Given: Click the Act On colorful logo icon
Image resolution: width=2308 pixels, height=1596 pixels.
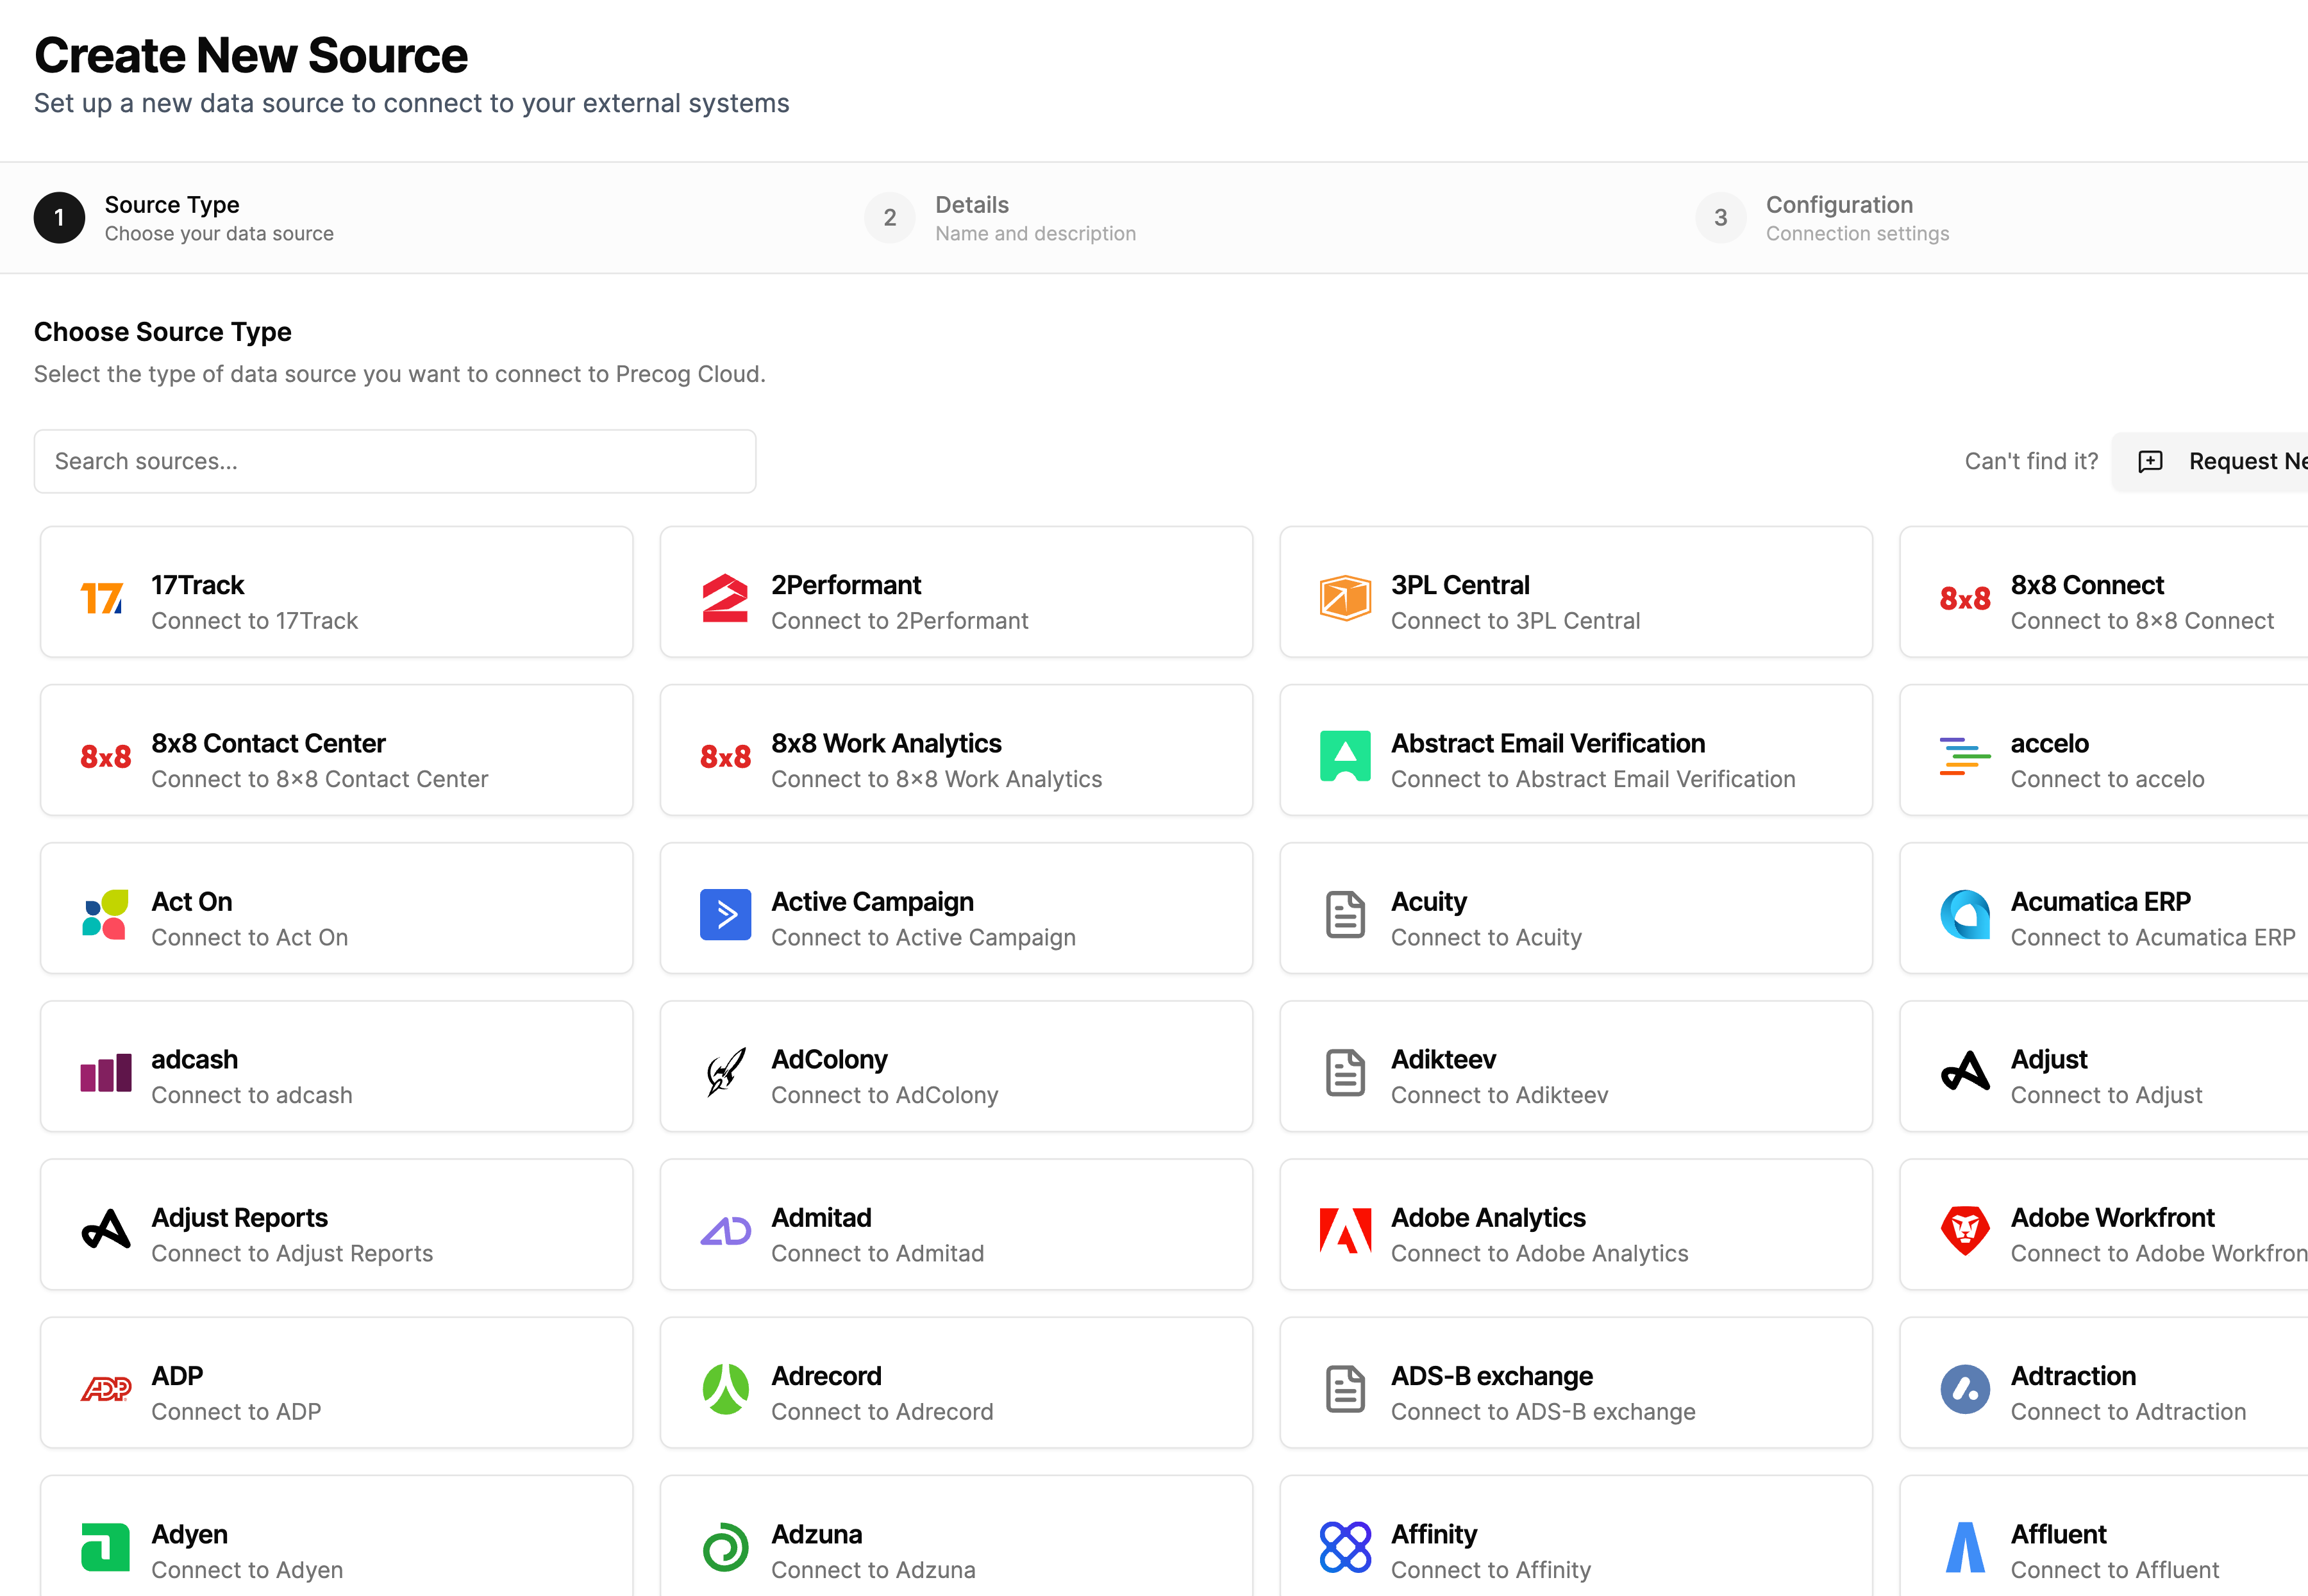Looking at the screenshot, I should [105, 915].
